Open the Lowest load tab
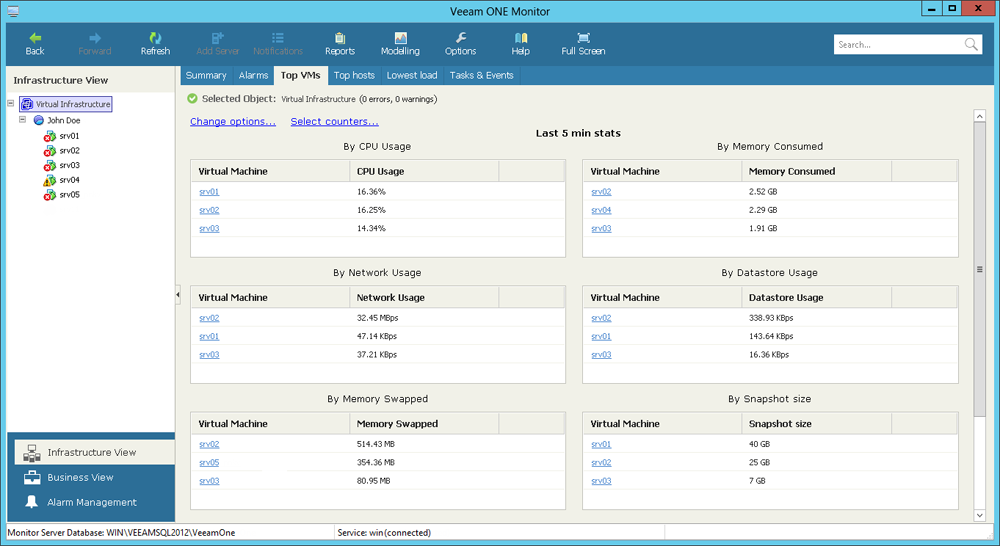 coord(412,75)
